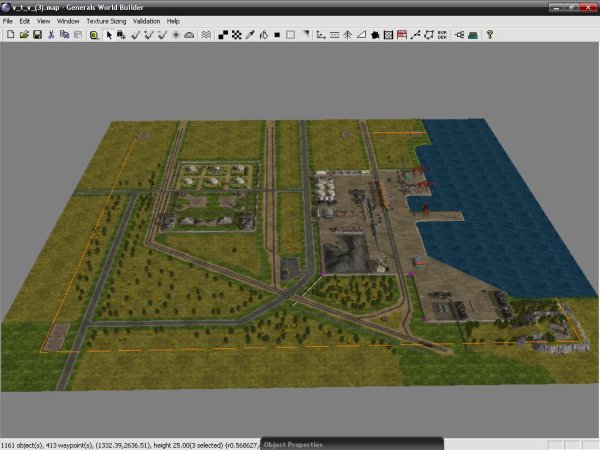Screen dimensions: 600x450
Task: Select the Border tool in the toolbar
Action: tap(441, 34)
